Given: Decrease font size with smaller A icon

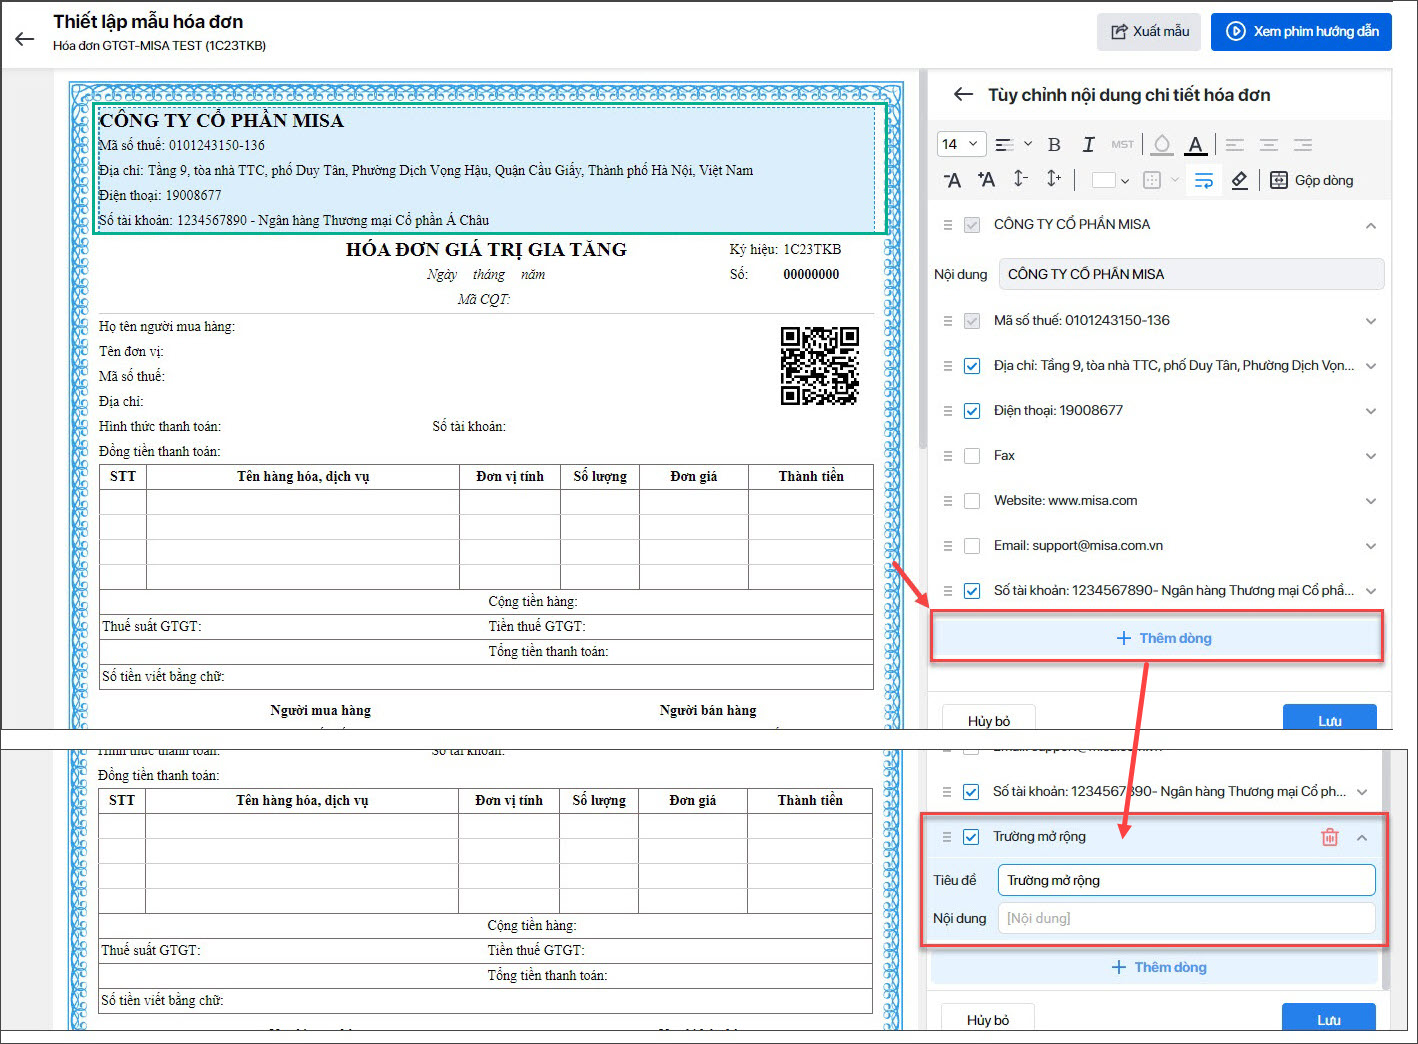Looking at the screenshot, I should point(952,180).
